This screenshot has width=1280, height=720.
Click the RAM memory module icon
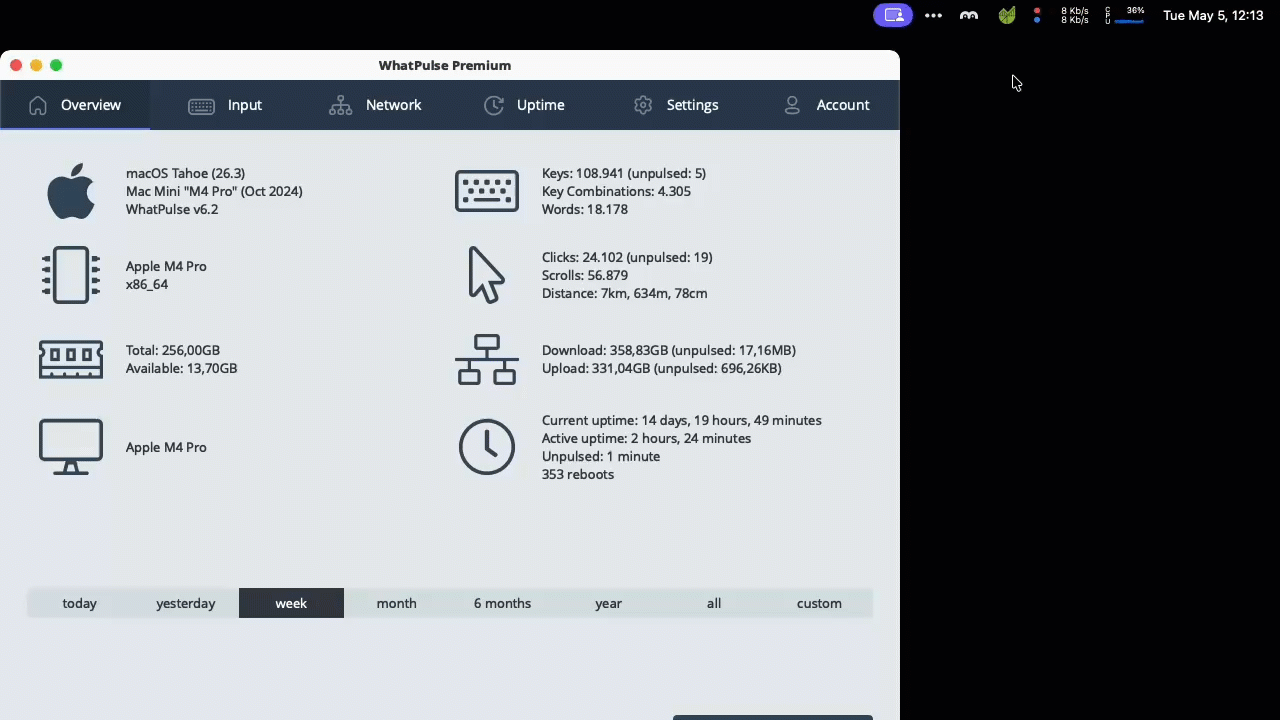71,359
